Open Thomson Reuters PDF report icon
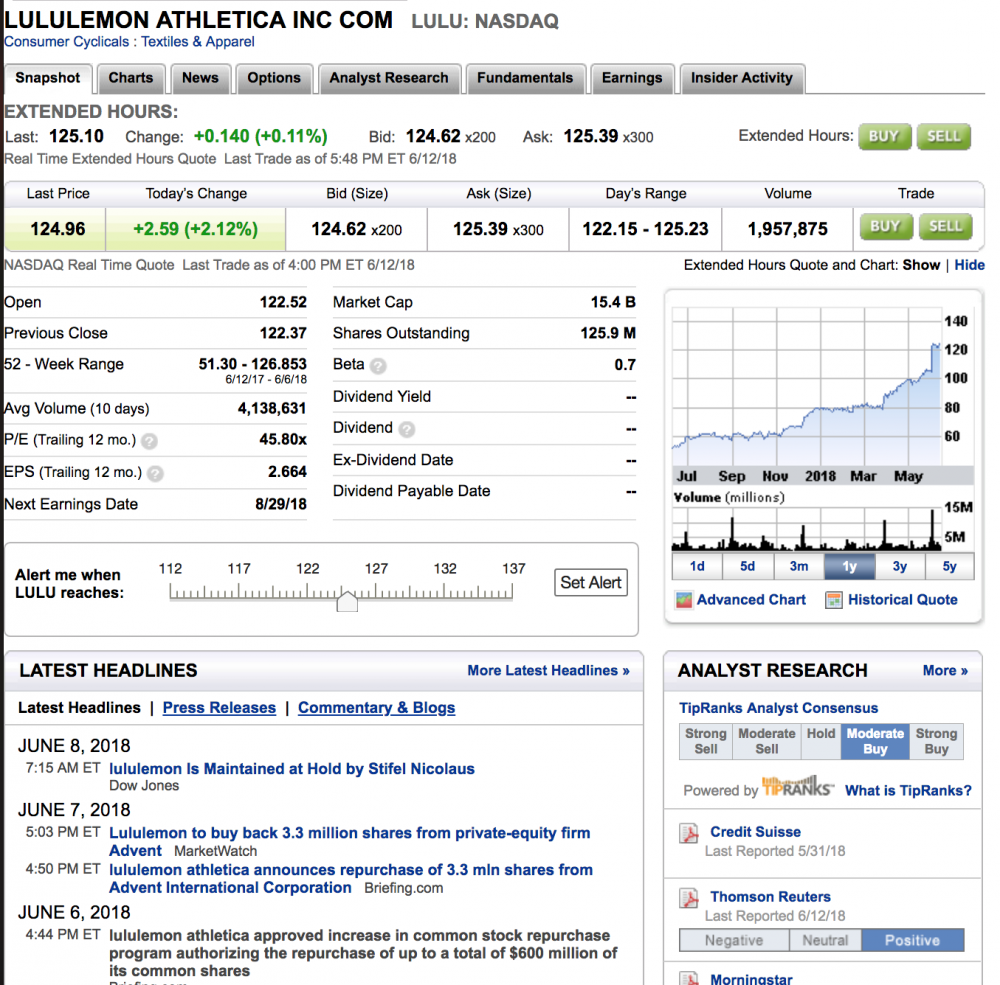The width and height of the screenshot is (1000, 985). [688, 899]
